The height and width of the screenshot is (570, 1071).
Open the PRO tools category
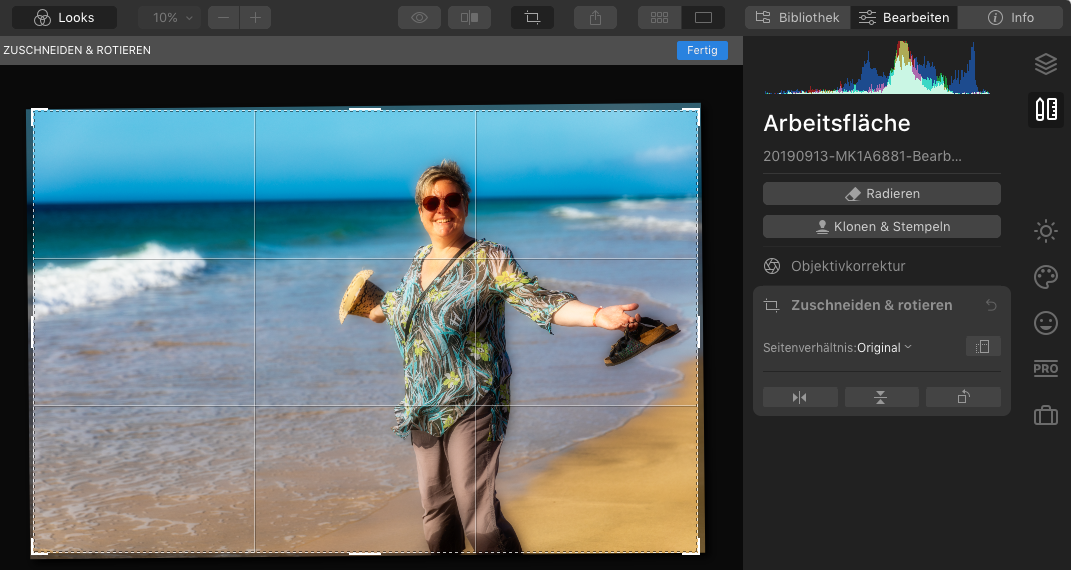(x=1045, y=369)
